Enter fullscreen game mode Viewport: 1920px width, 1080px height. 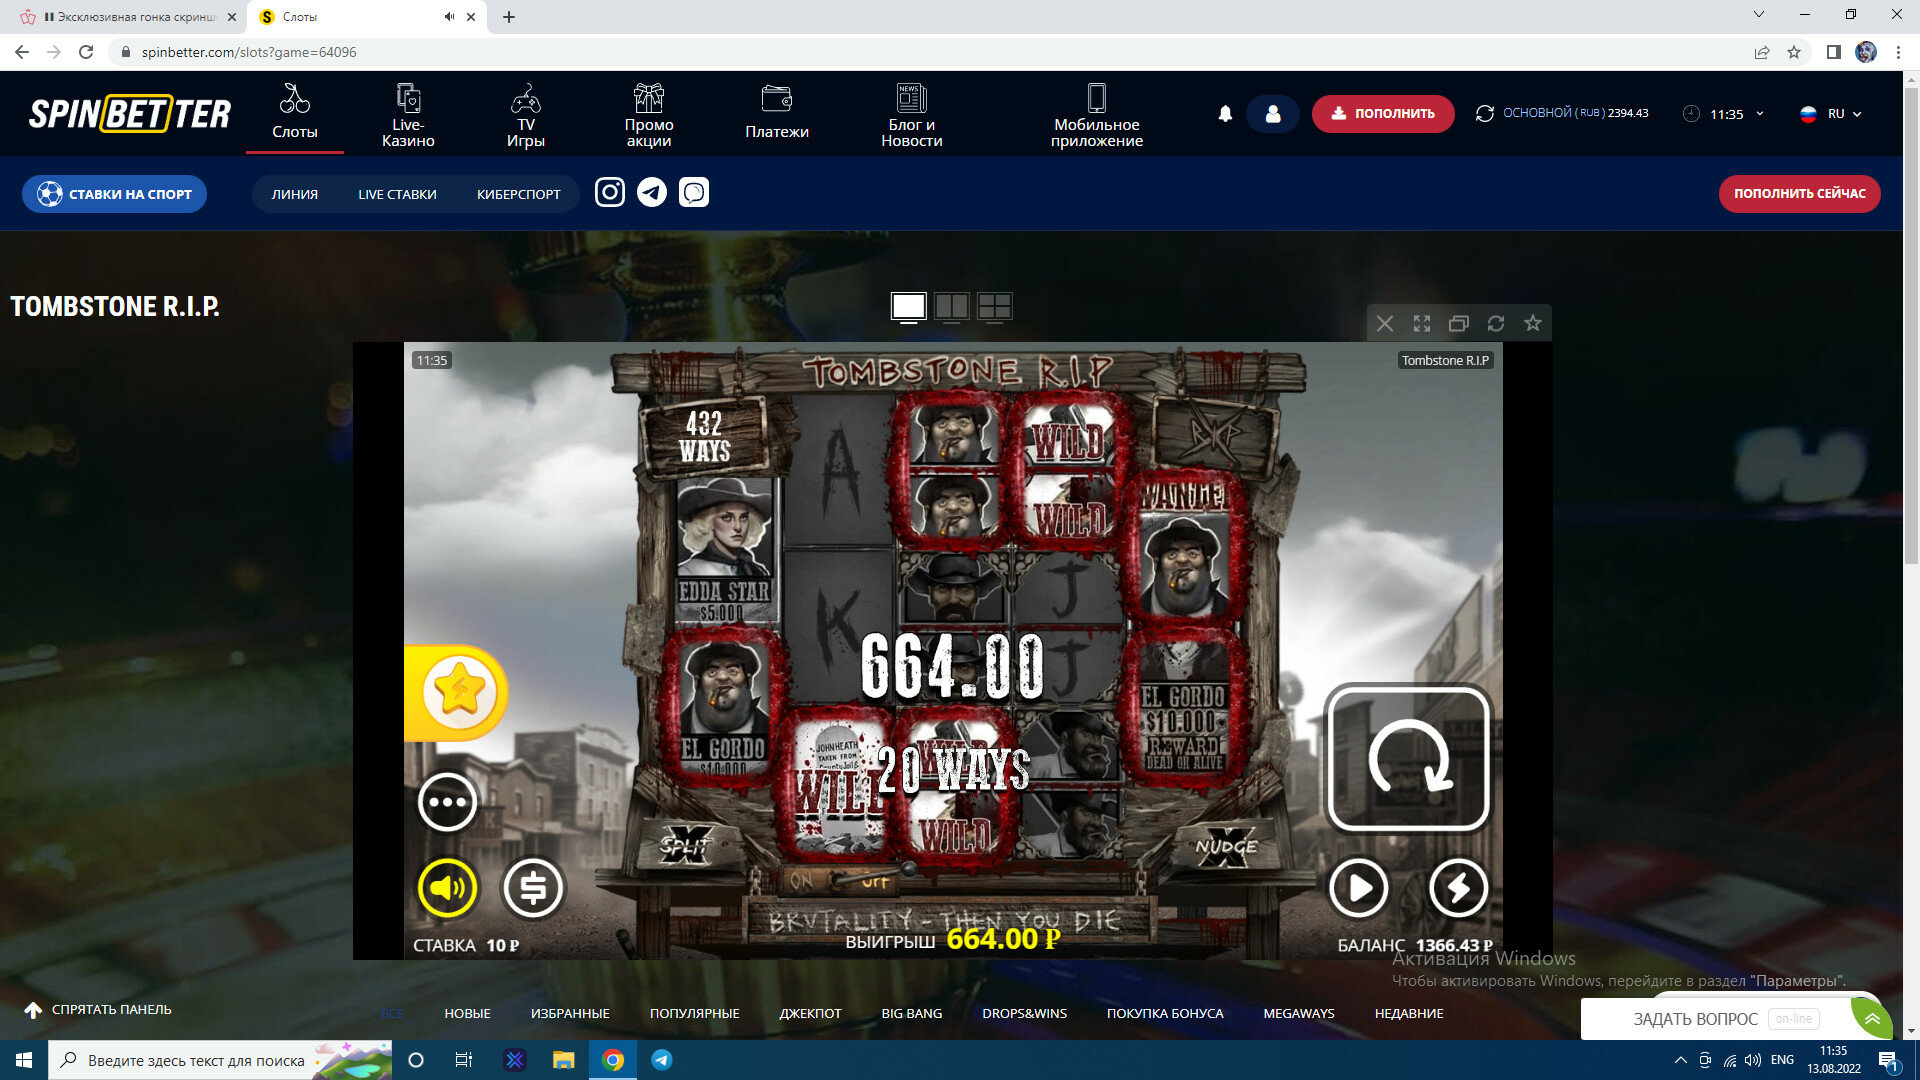(1421, 323)
